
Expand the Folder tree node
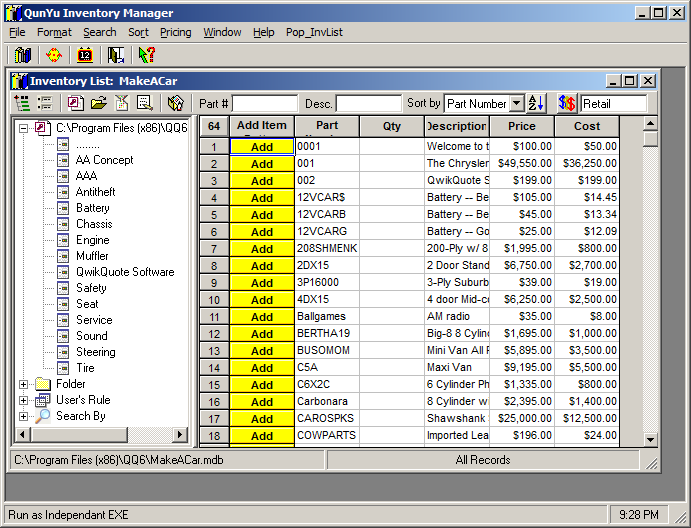[x=24, y=384]
